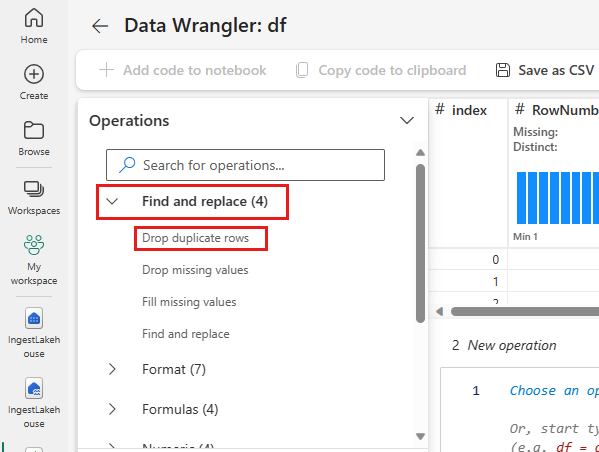This screenshot has height=452, width=599.
Task: Click the Save as CSV button
Action: point(545,70)
